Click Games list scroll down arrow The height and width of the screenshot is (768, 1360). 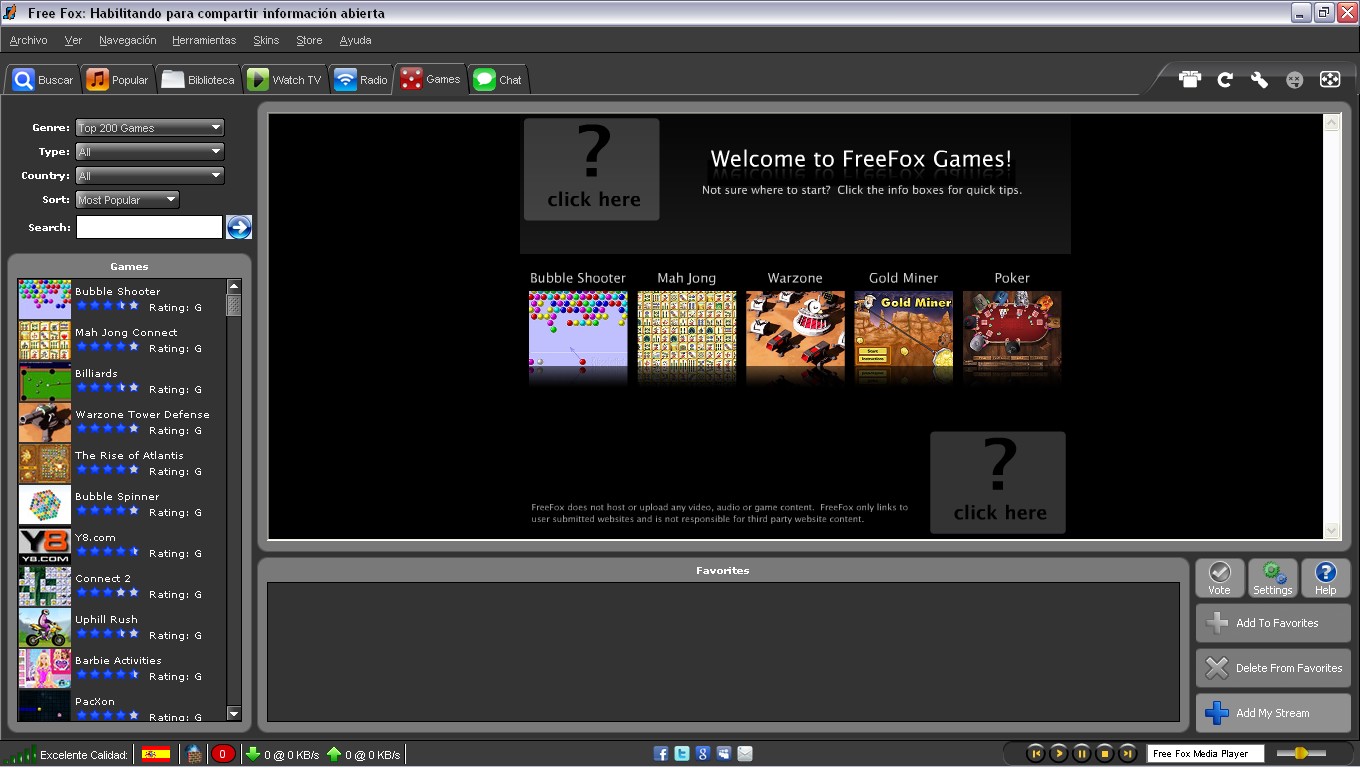pyautogui.click(x=234, y=714)
